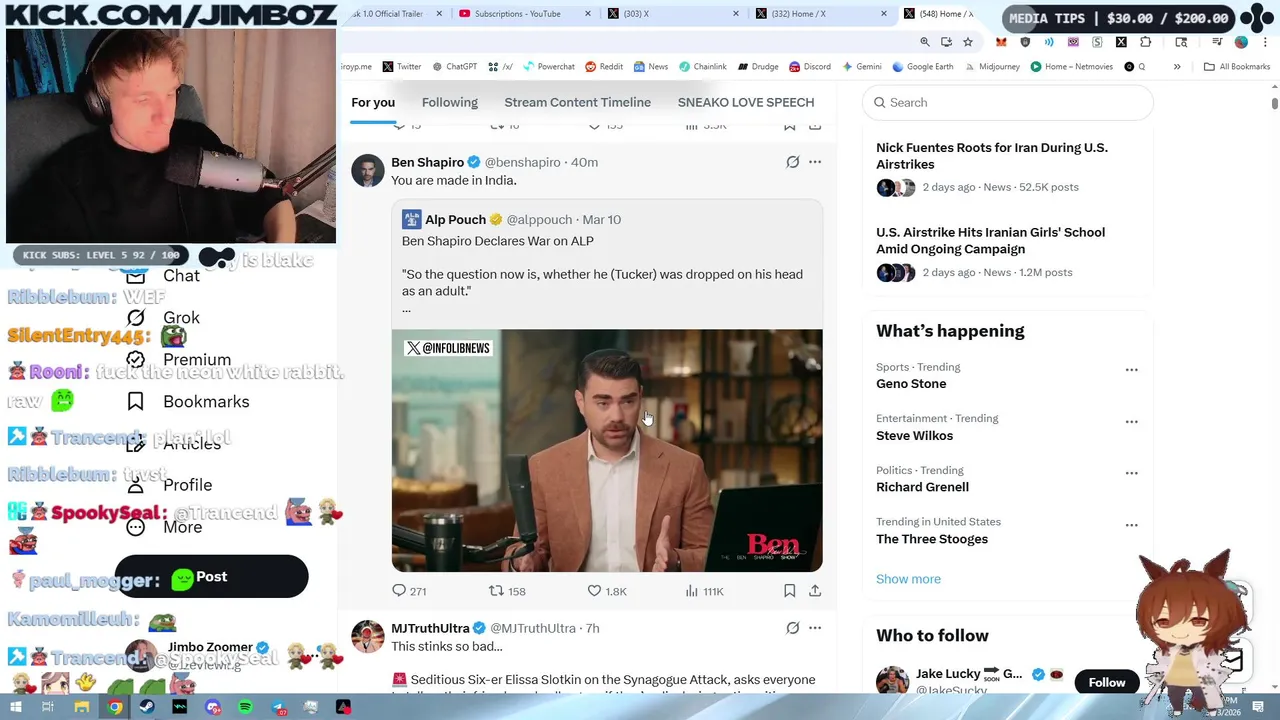
Task: Close the (303) X browser tab
Action: pyautogui.click(x=736, y=14)
